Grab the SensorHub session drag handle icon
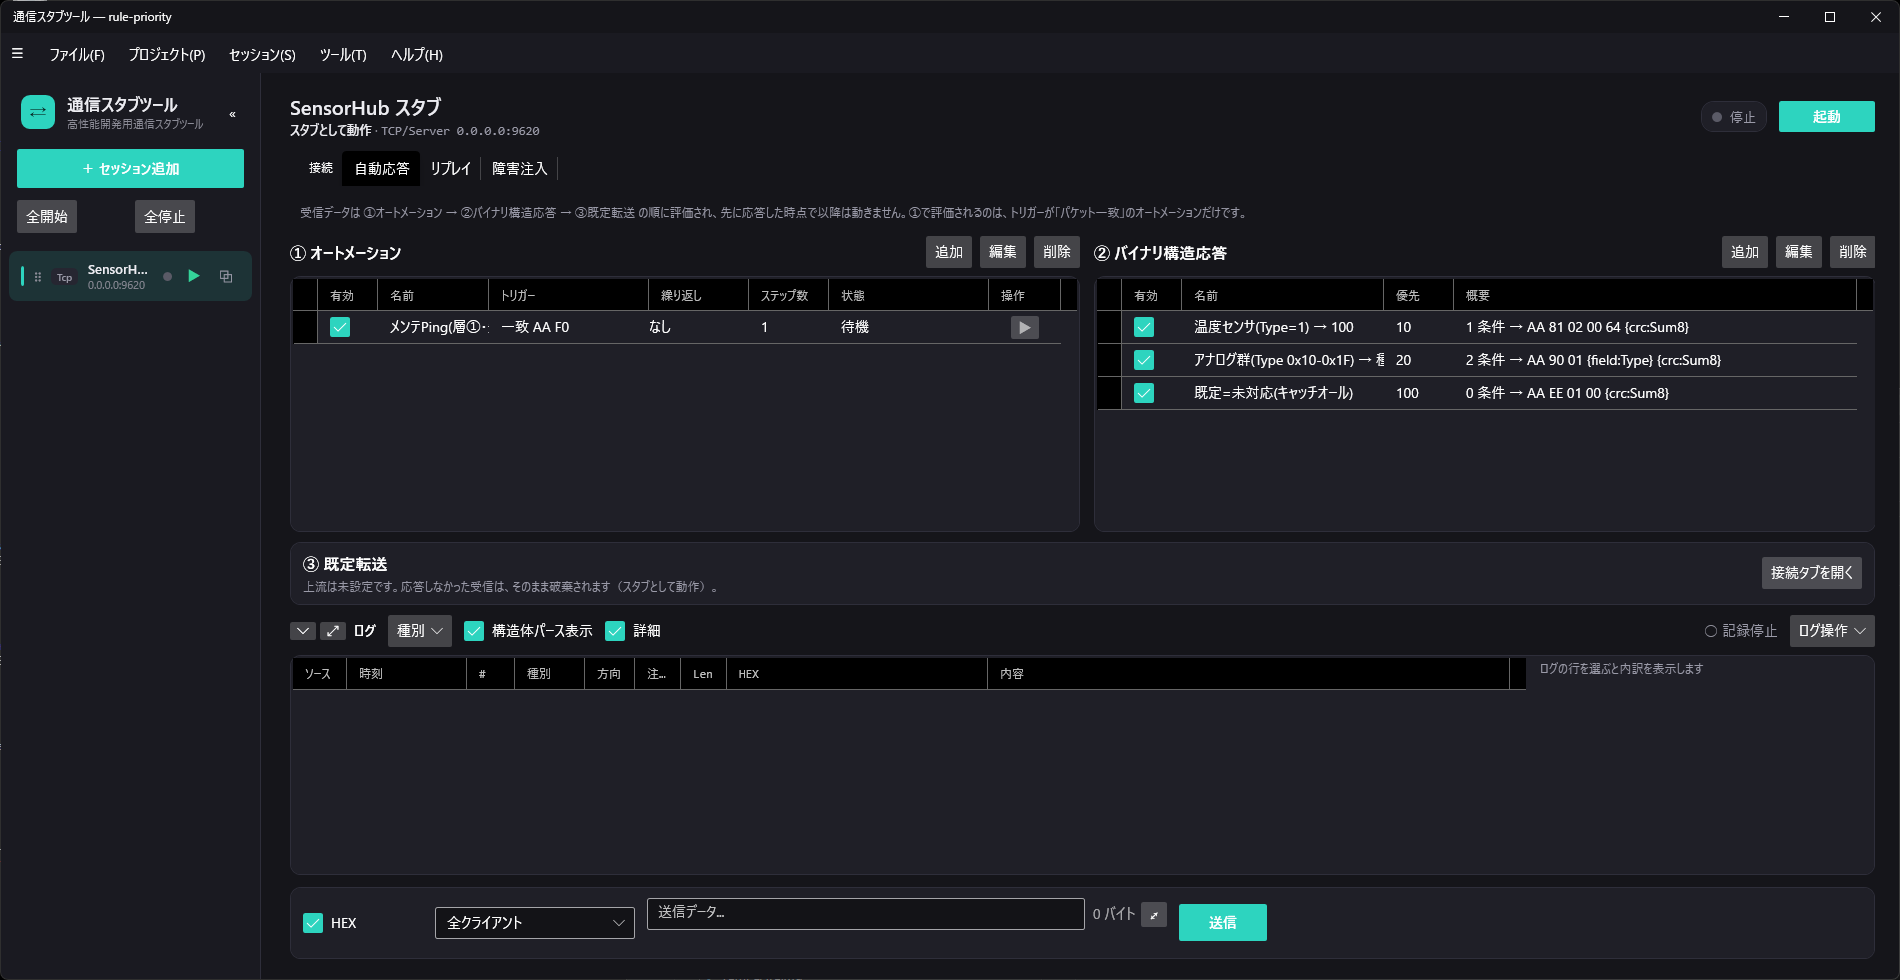 38,277
